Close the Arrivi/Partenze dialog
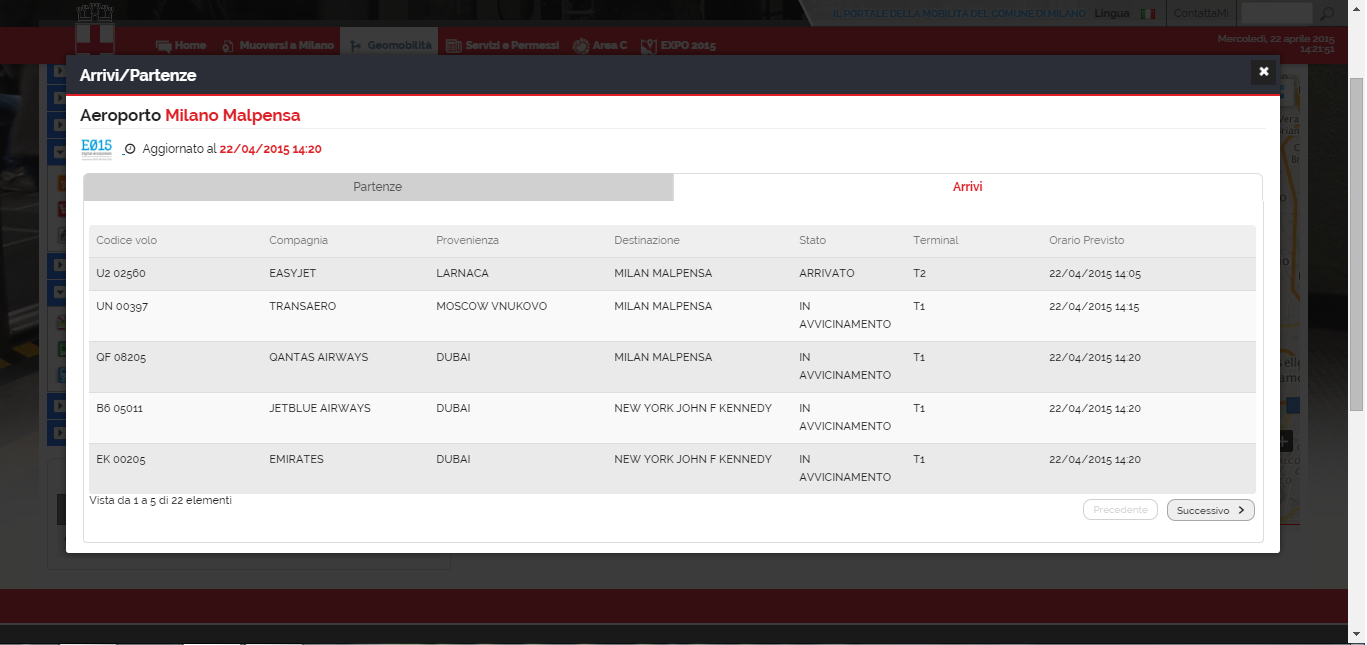The height and width of the screenshot is (645, 1367). (1263, 72)
